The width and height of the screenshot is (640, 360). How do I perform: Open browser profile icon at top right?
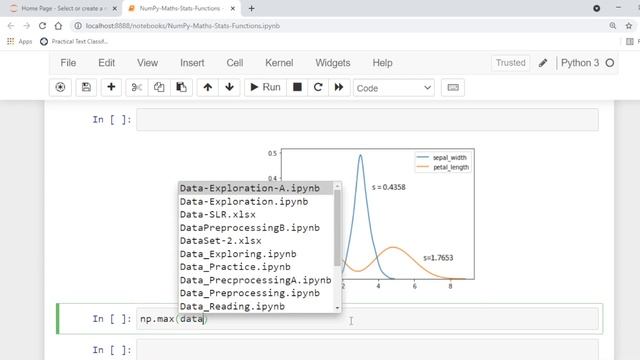coord(596,8)
